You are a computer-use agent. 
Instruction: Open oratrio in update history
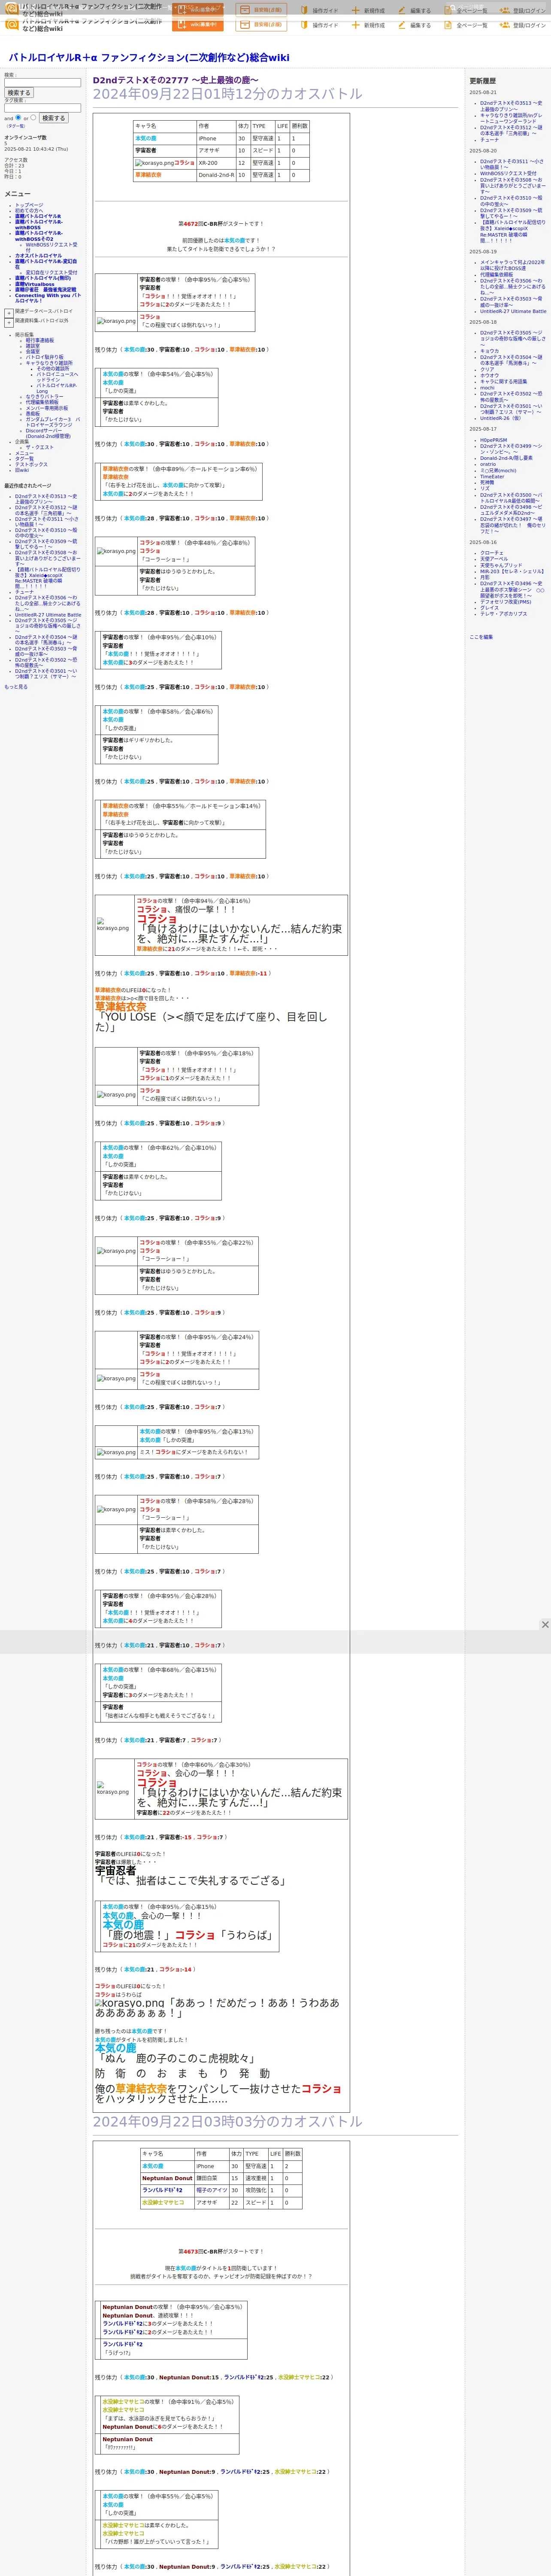(x=488, y=464)
